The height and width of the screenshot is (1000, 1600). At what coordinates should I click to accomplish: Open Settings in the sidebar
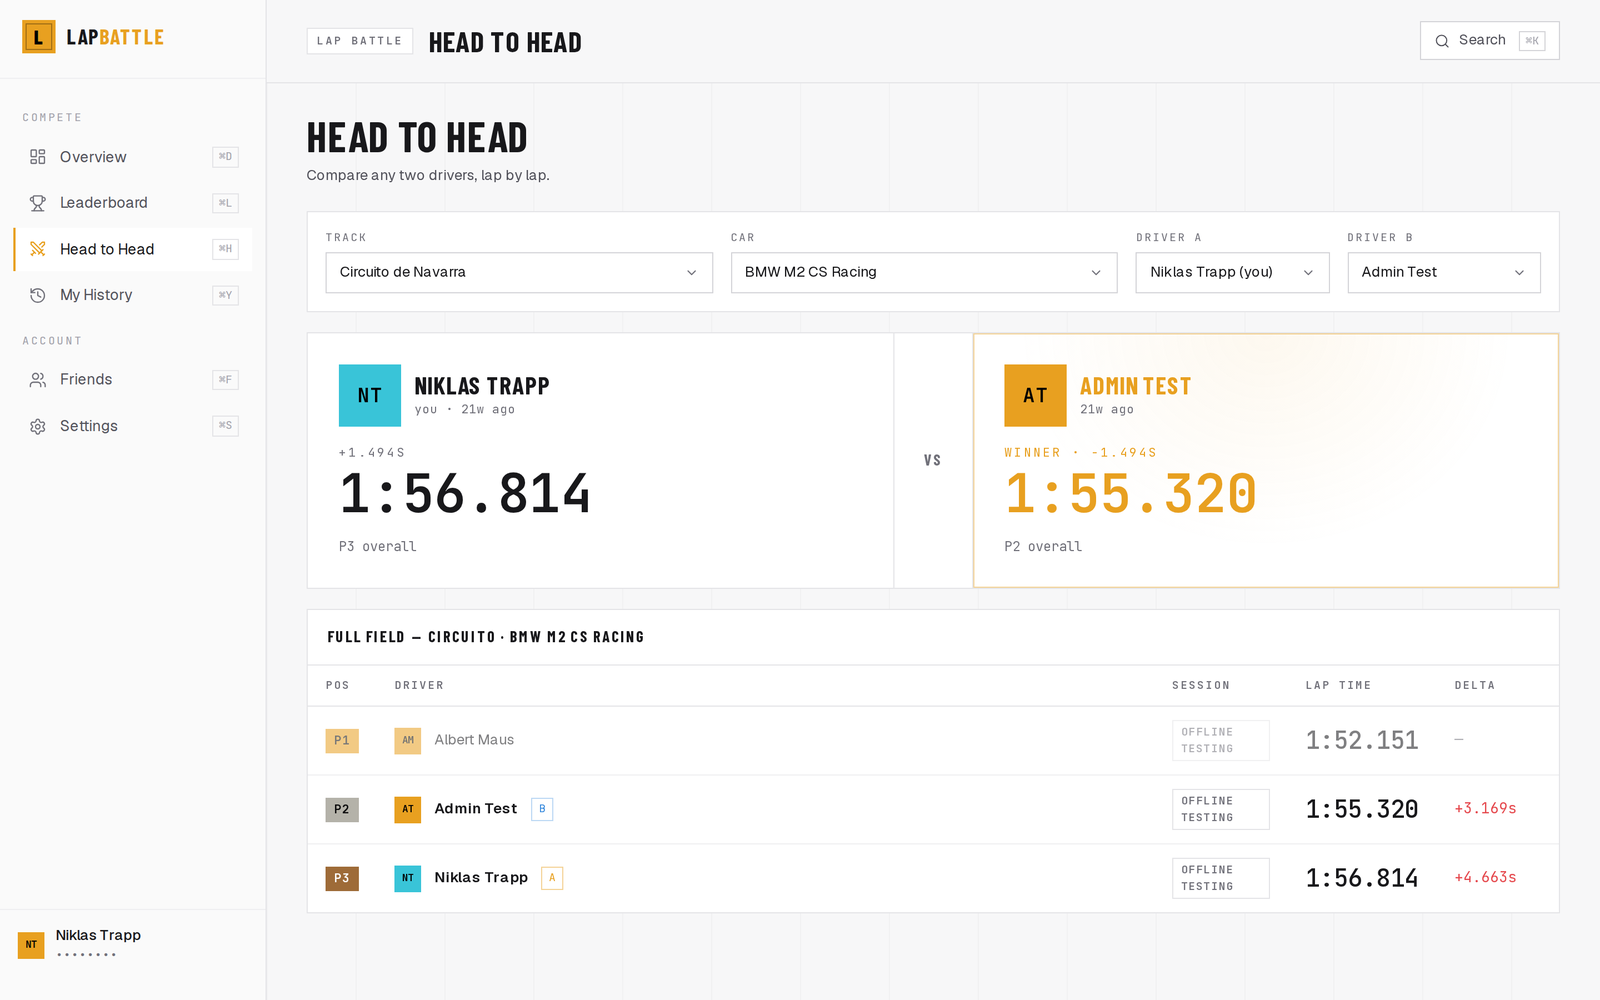coord(133,426)
